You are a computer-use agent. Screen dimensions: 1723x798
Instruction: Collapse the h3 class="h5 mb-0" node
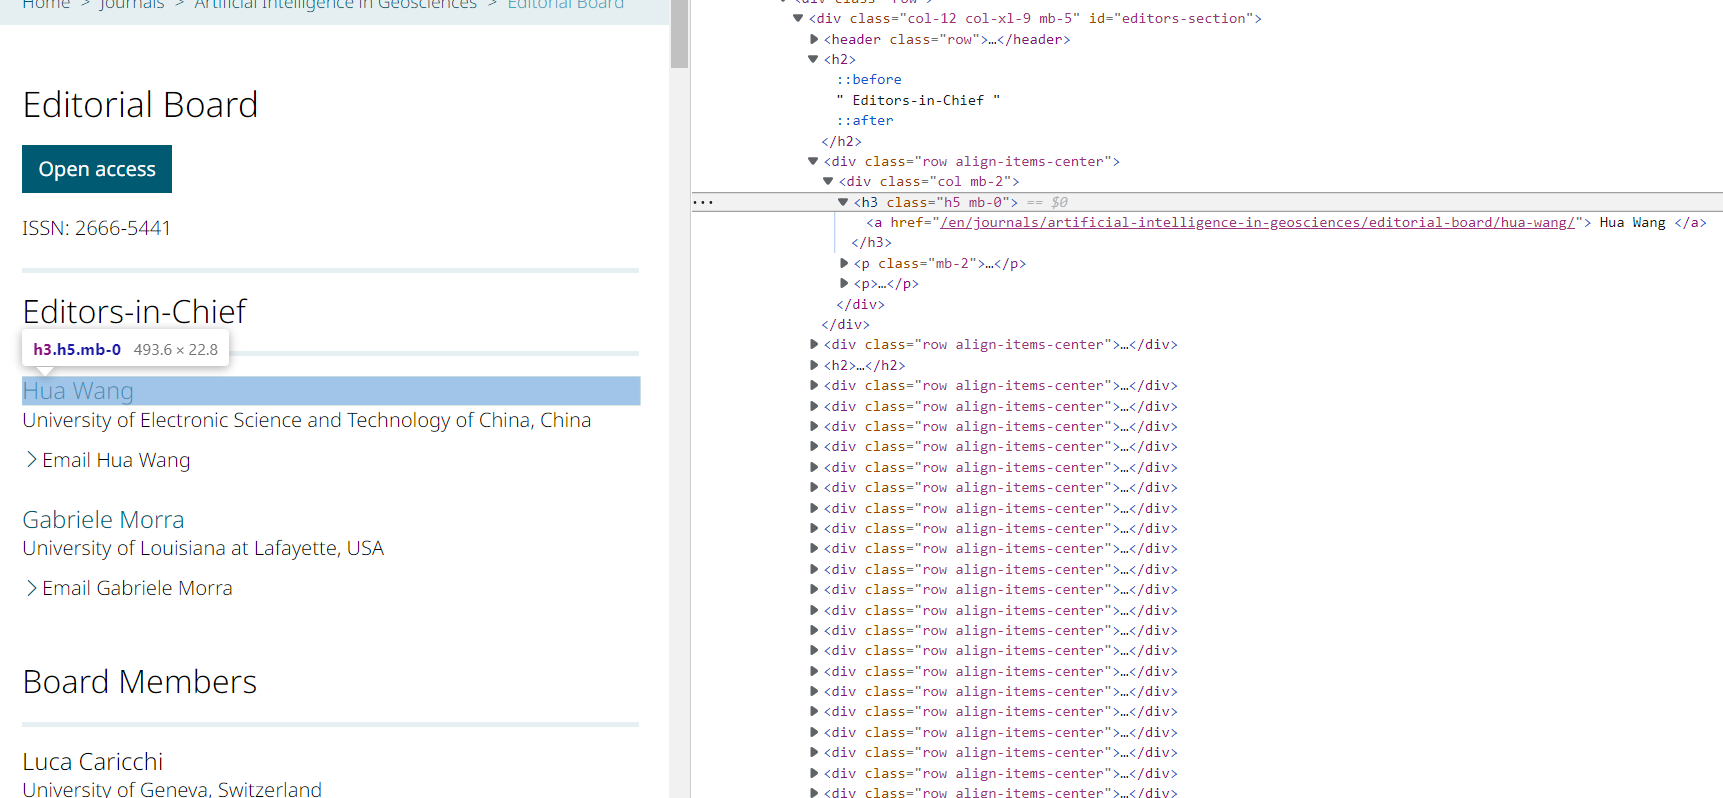(x=843, y=202)
